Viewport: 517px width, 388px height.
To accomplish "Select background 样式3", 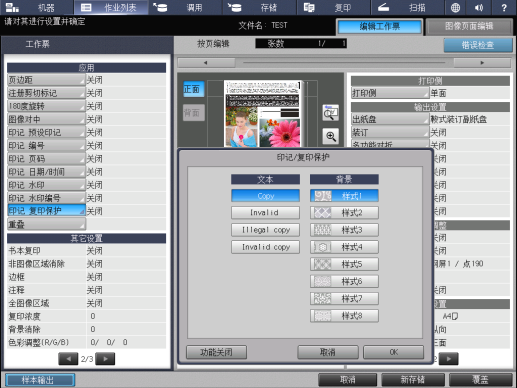I will point(344,230).
